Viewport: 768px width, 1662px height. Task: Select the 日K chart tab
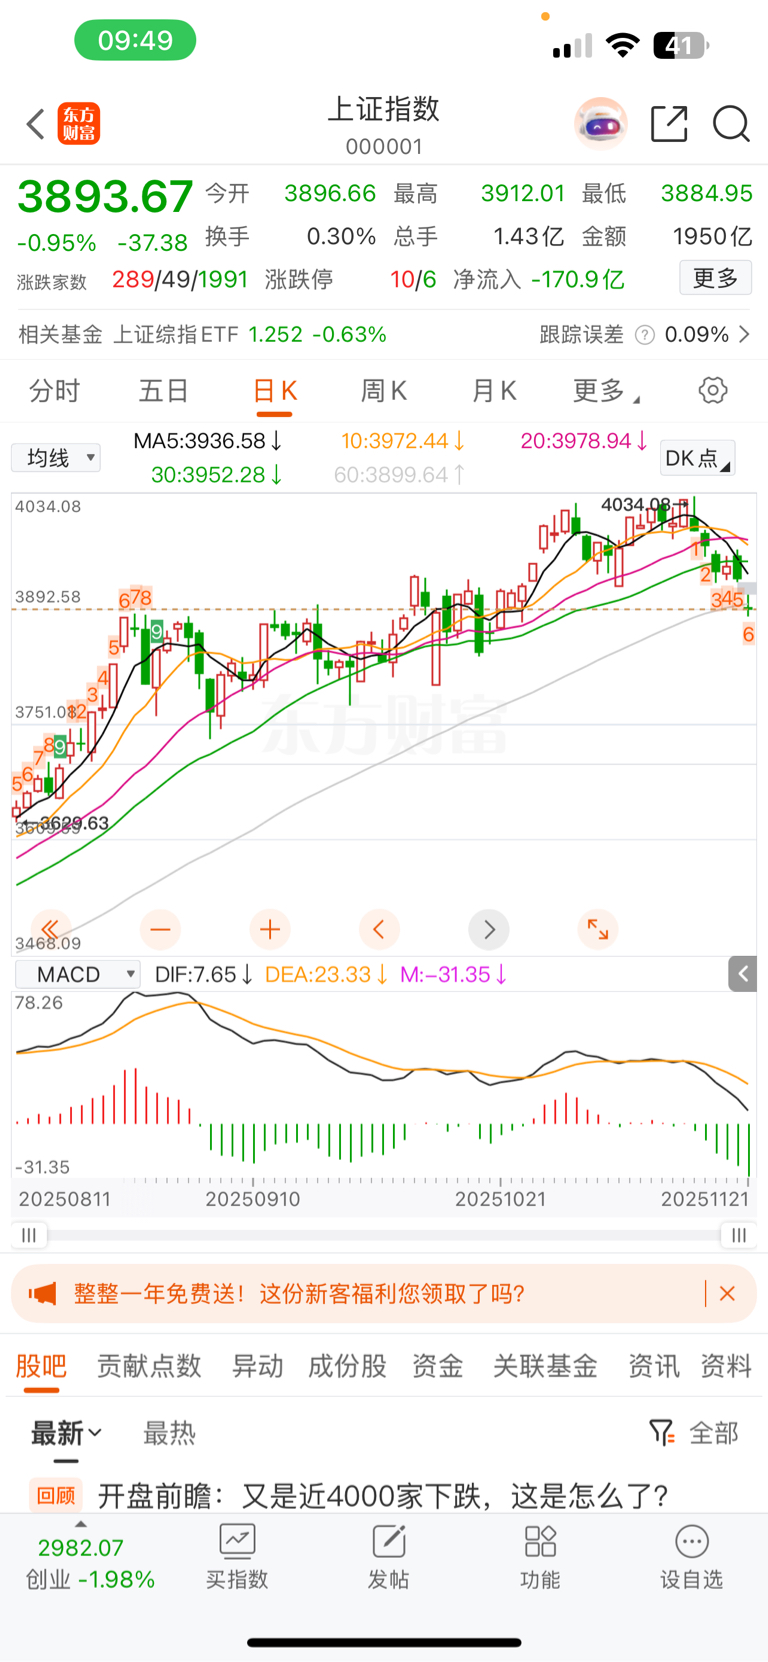(x=275, y=391)
